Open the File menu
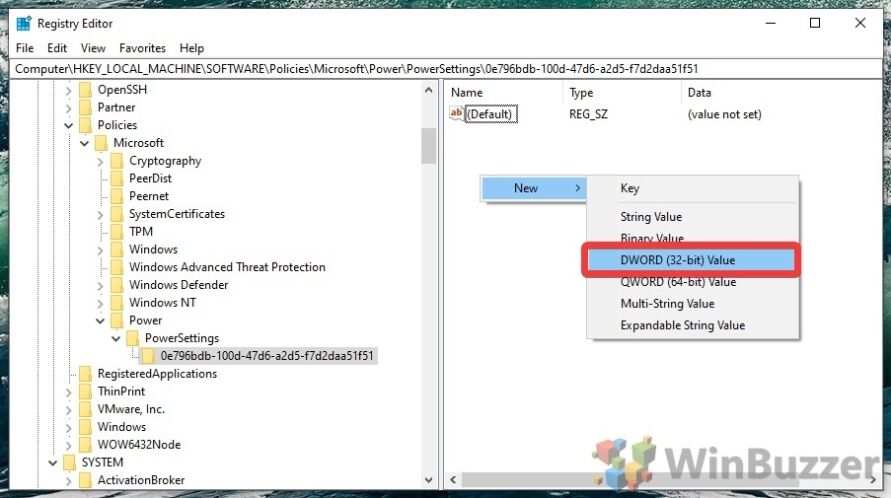 24,48
